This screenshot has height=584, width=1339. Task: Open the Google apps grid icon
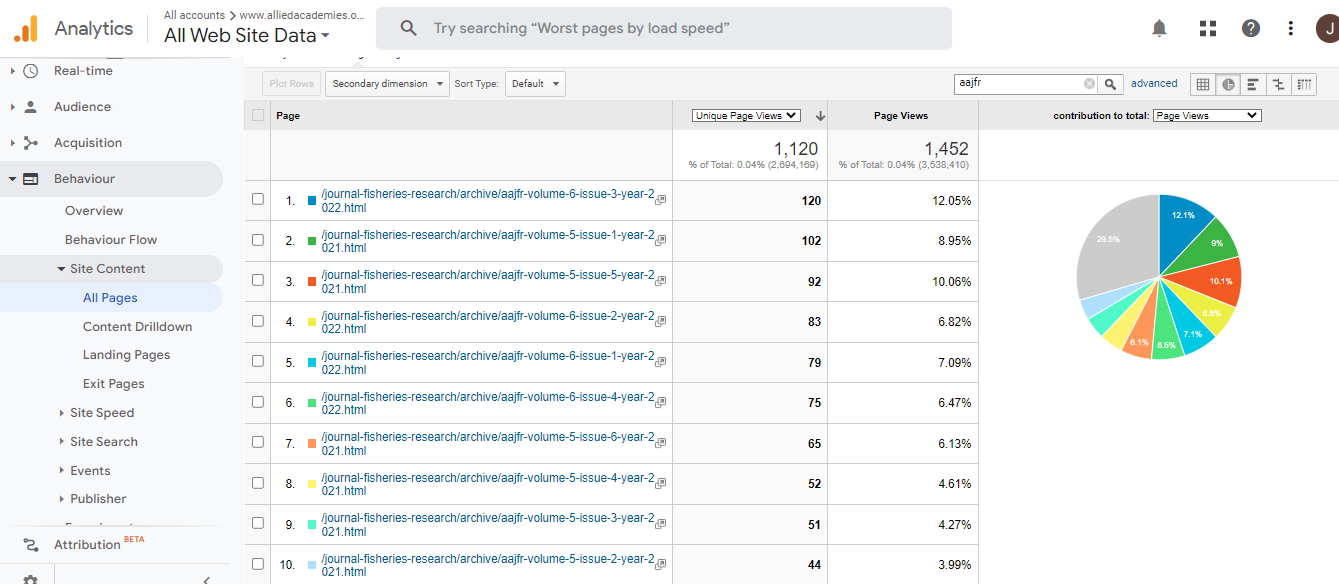tap(1207, 28)
